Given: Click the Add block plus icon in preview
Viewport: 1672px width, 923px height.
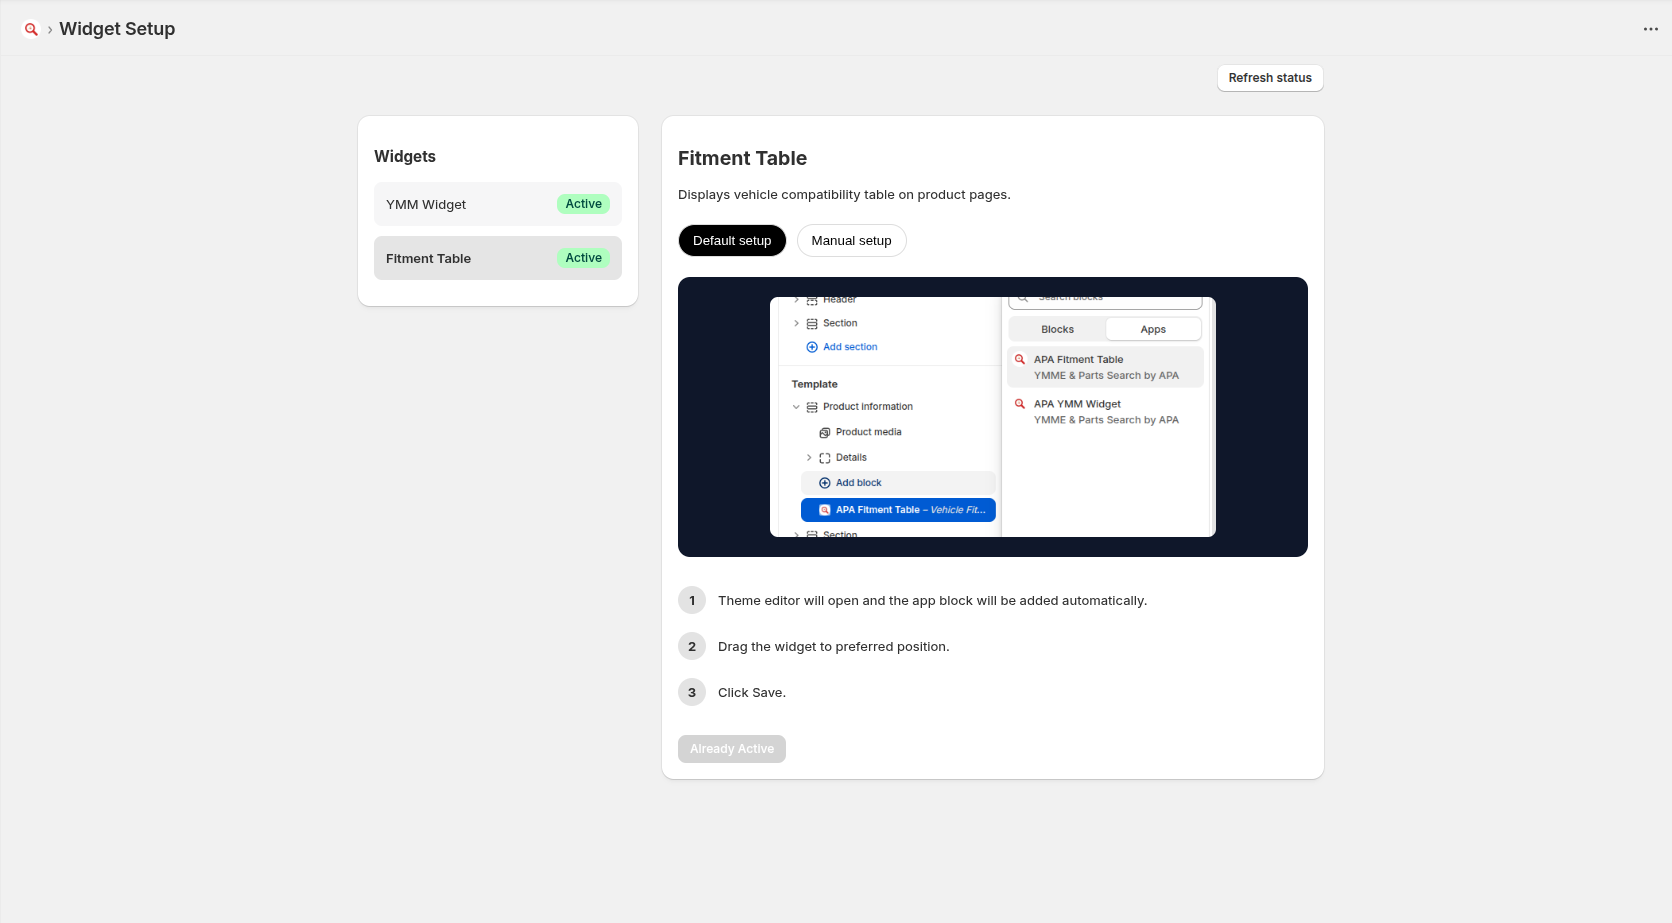Looking at the screenshot, I should pos(825,483).
